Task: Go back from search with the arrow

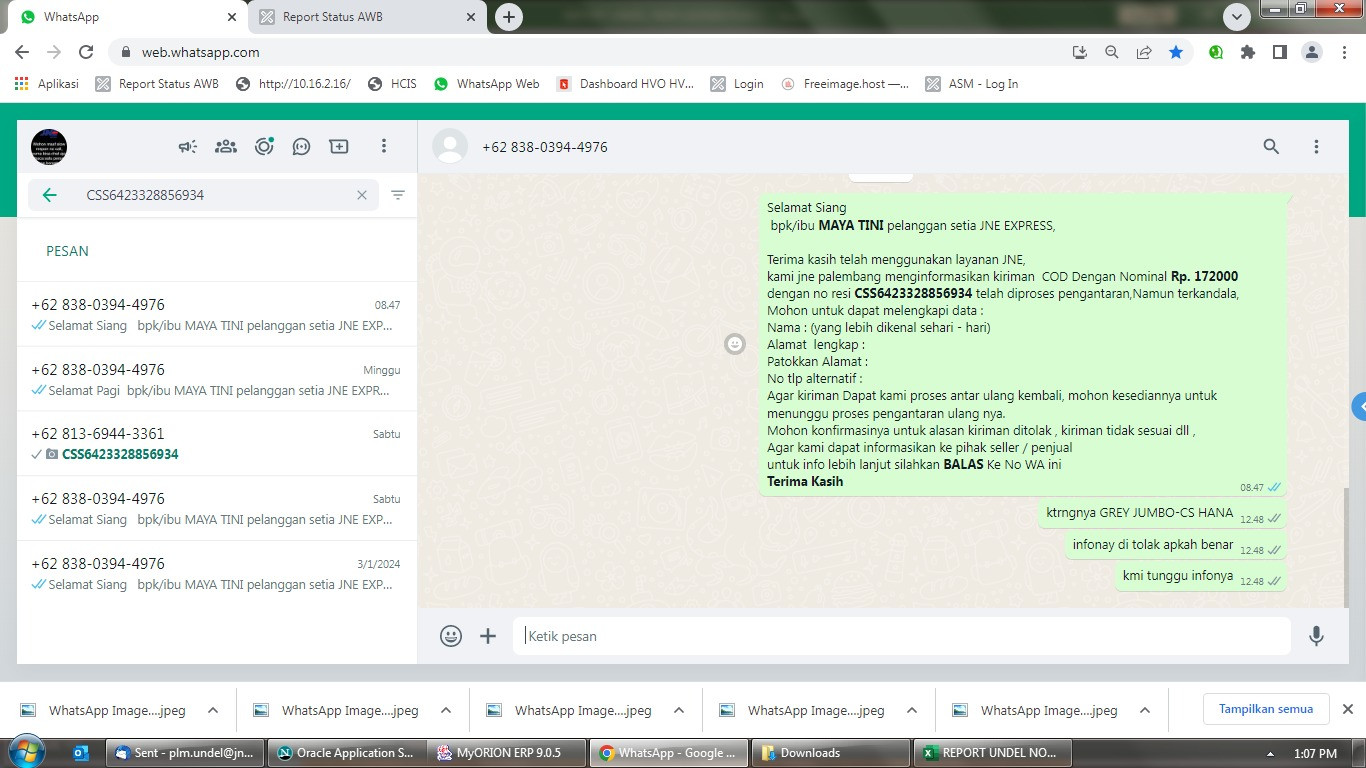Action: 50,195
